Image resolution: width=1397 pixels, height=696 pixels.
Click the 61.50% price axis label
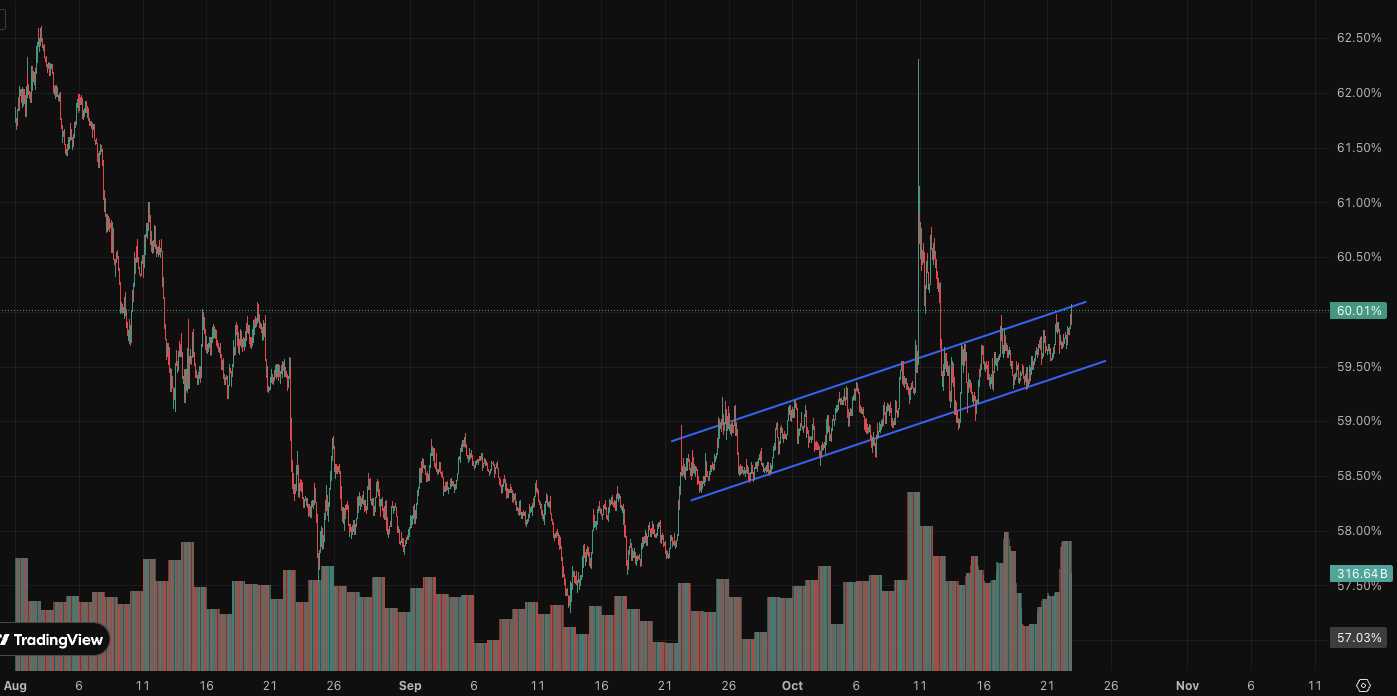(1359, 148)
